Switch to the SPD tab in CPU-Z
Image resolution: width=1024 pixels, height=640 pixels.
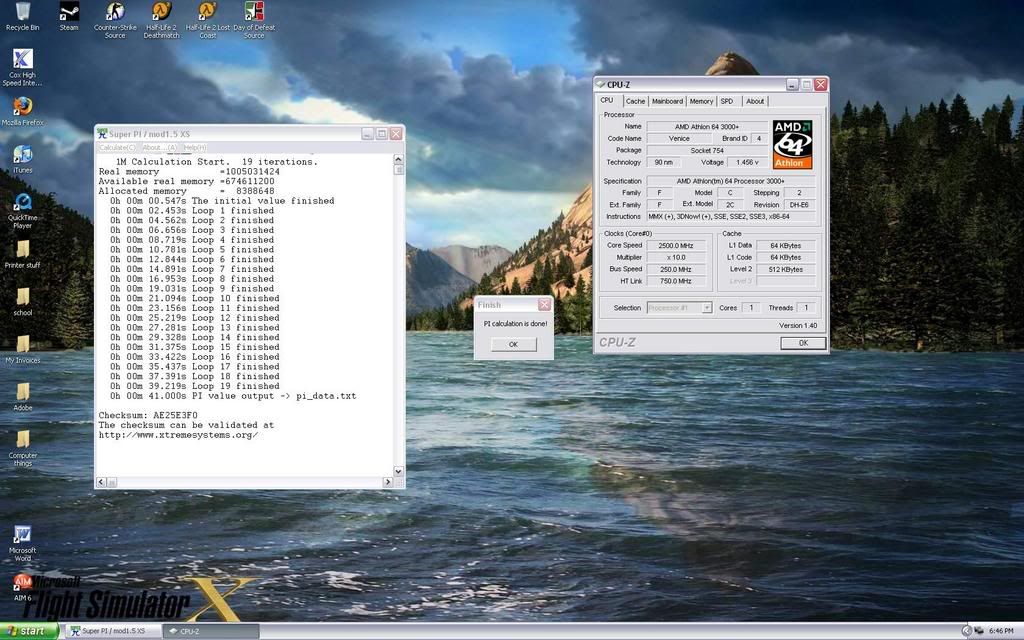pyautogui.click(x=727, y=101)
